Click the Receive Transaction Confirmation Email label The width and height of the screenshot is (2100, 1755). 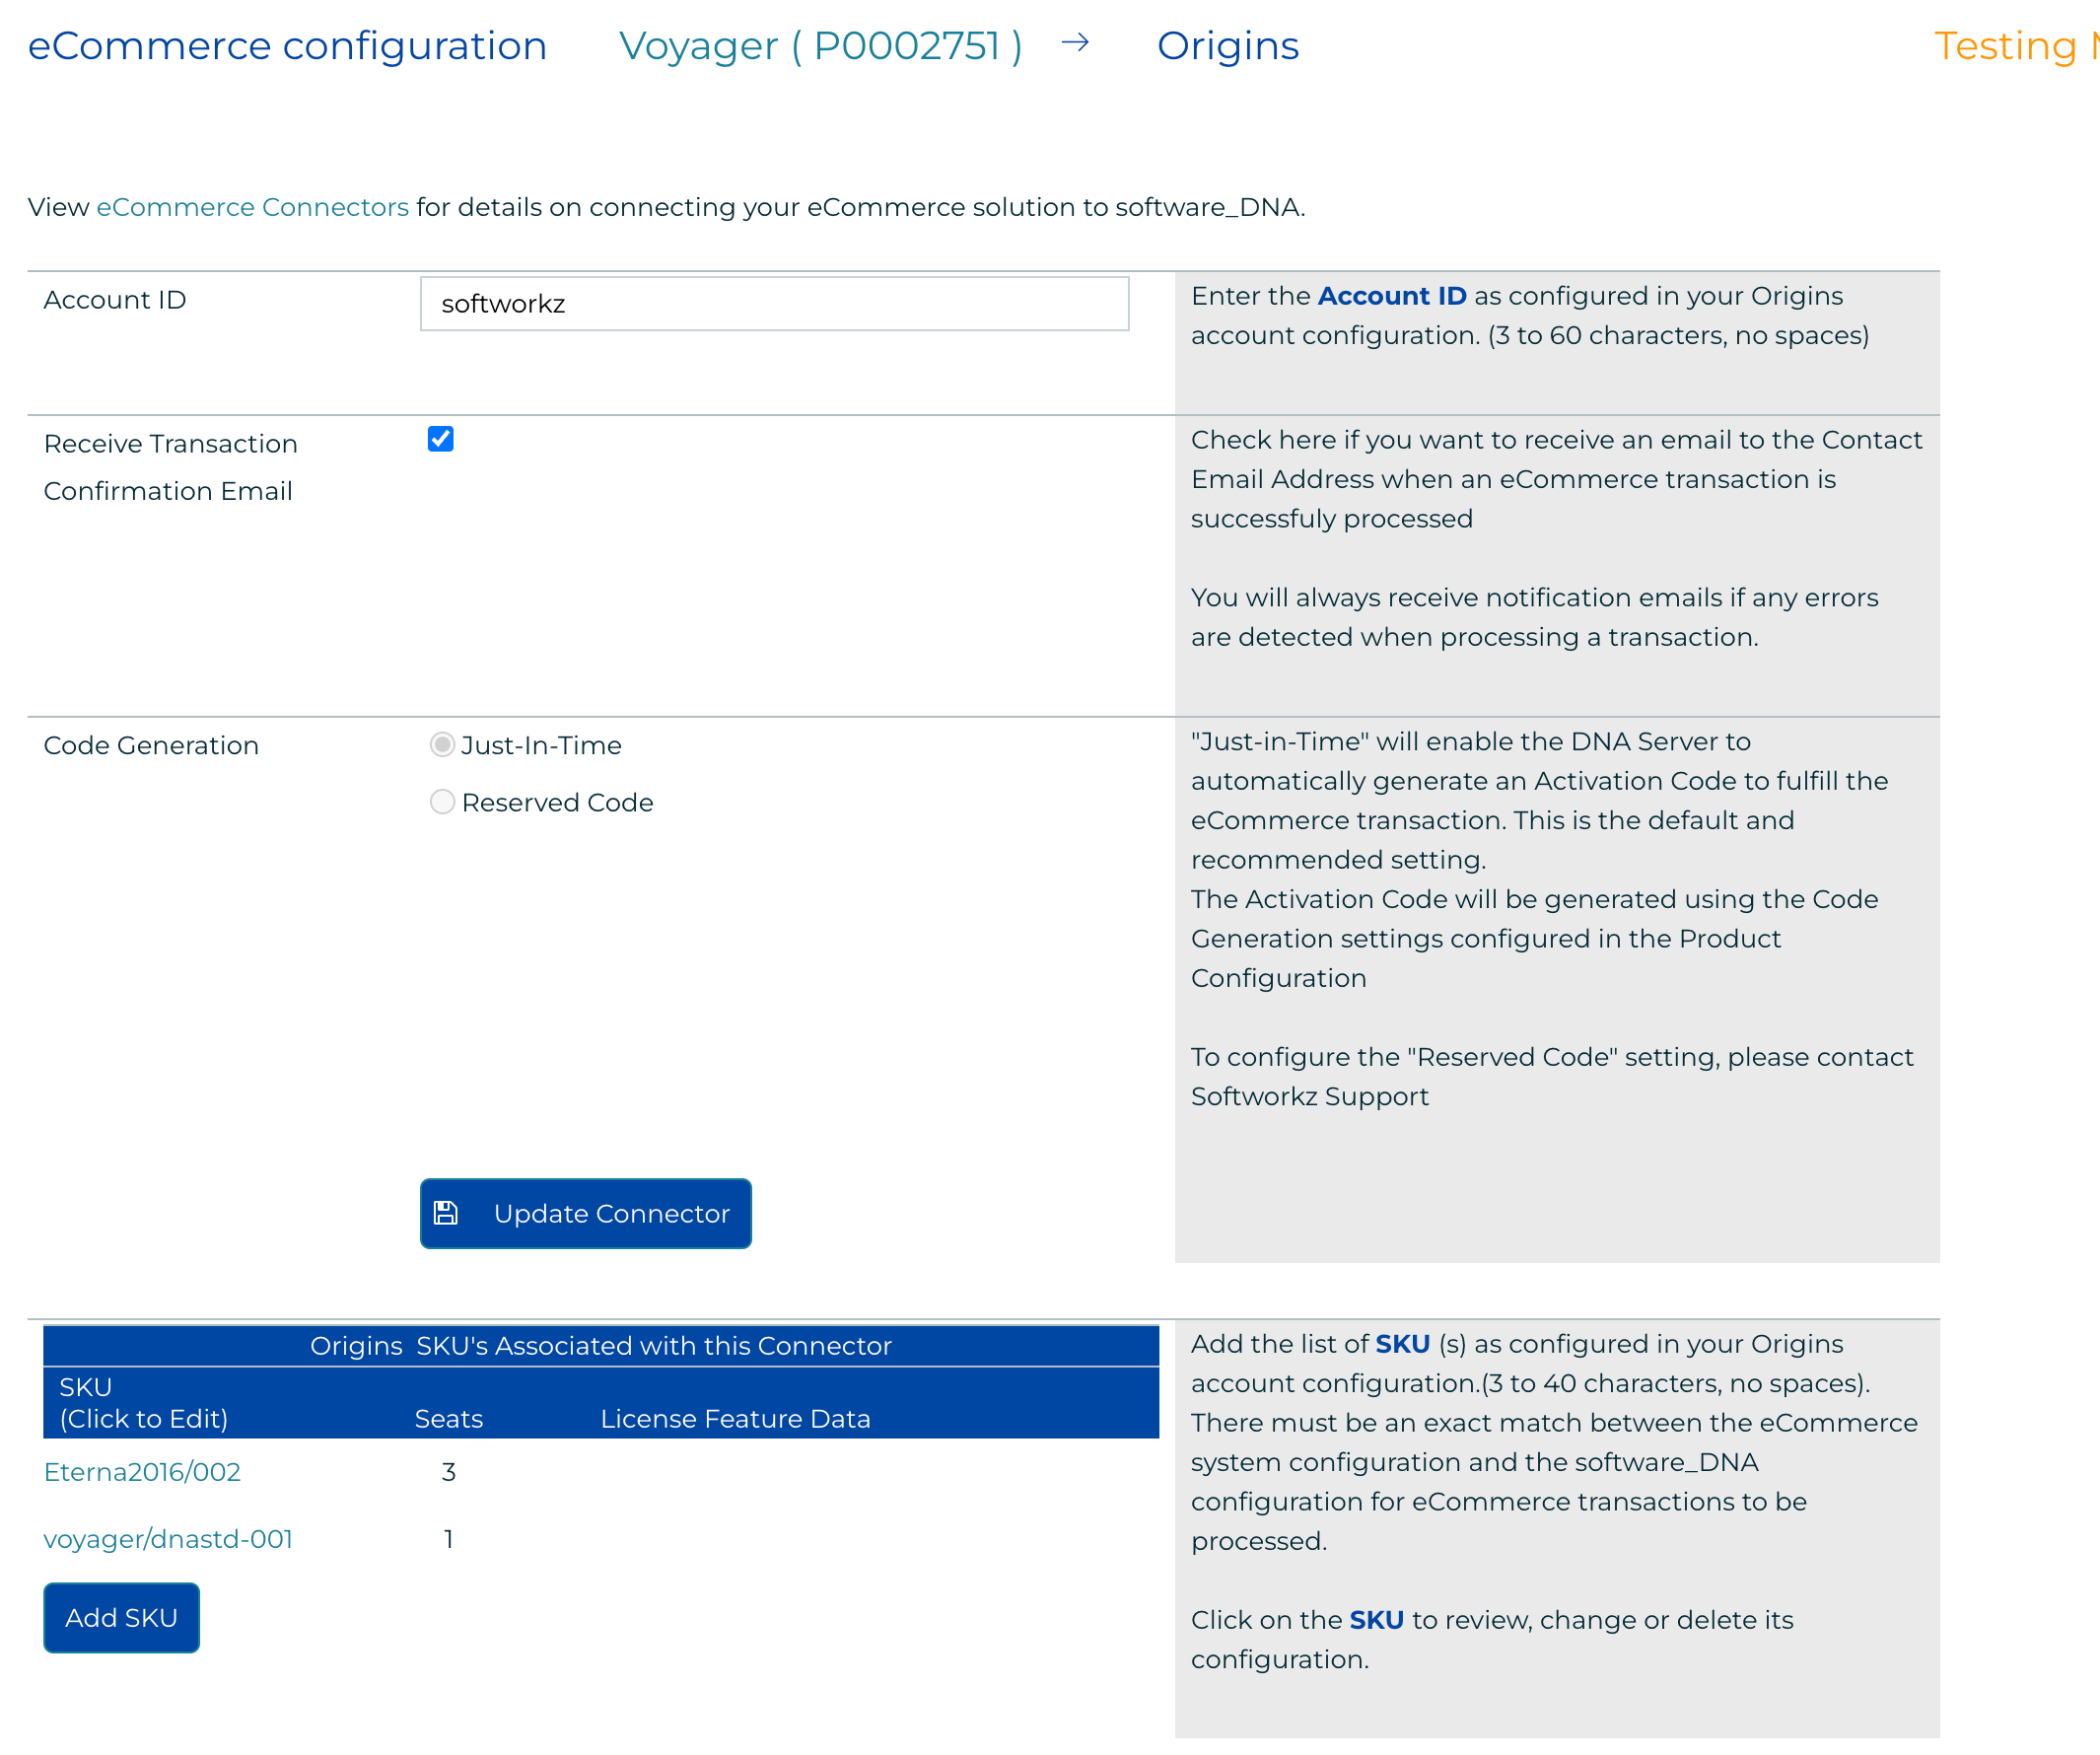pos(170,468)
